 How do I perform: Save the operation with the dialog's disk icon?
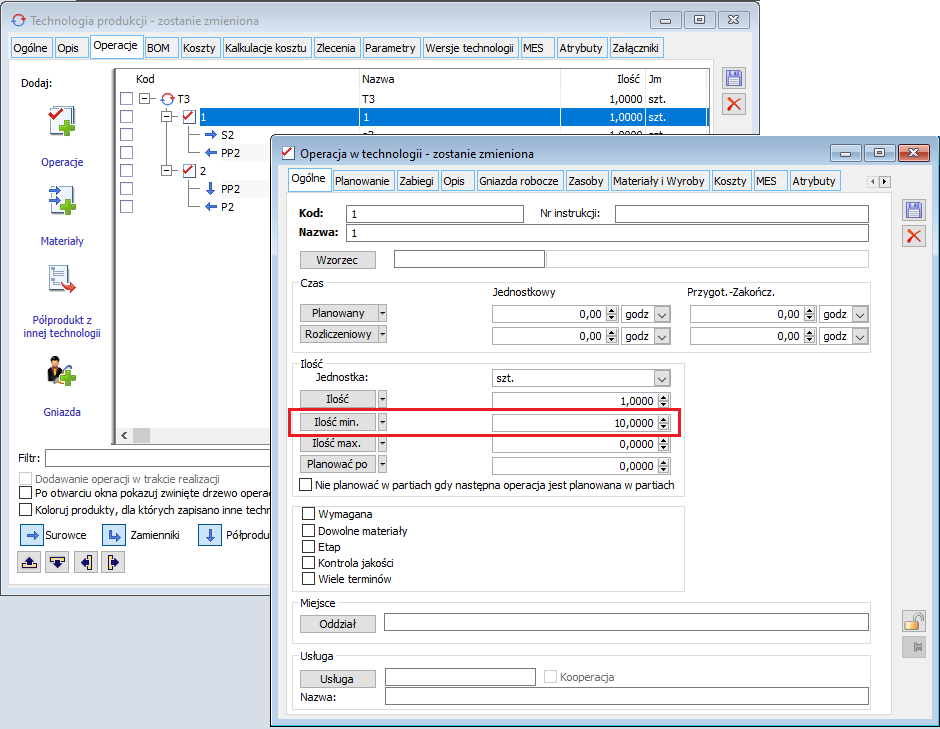click(914, 210)
